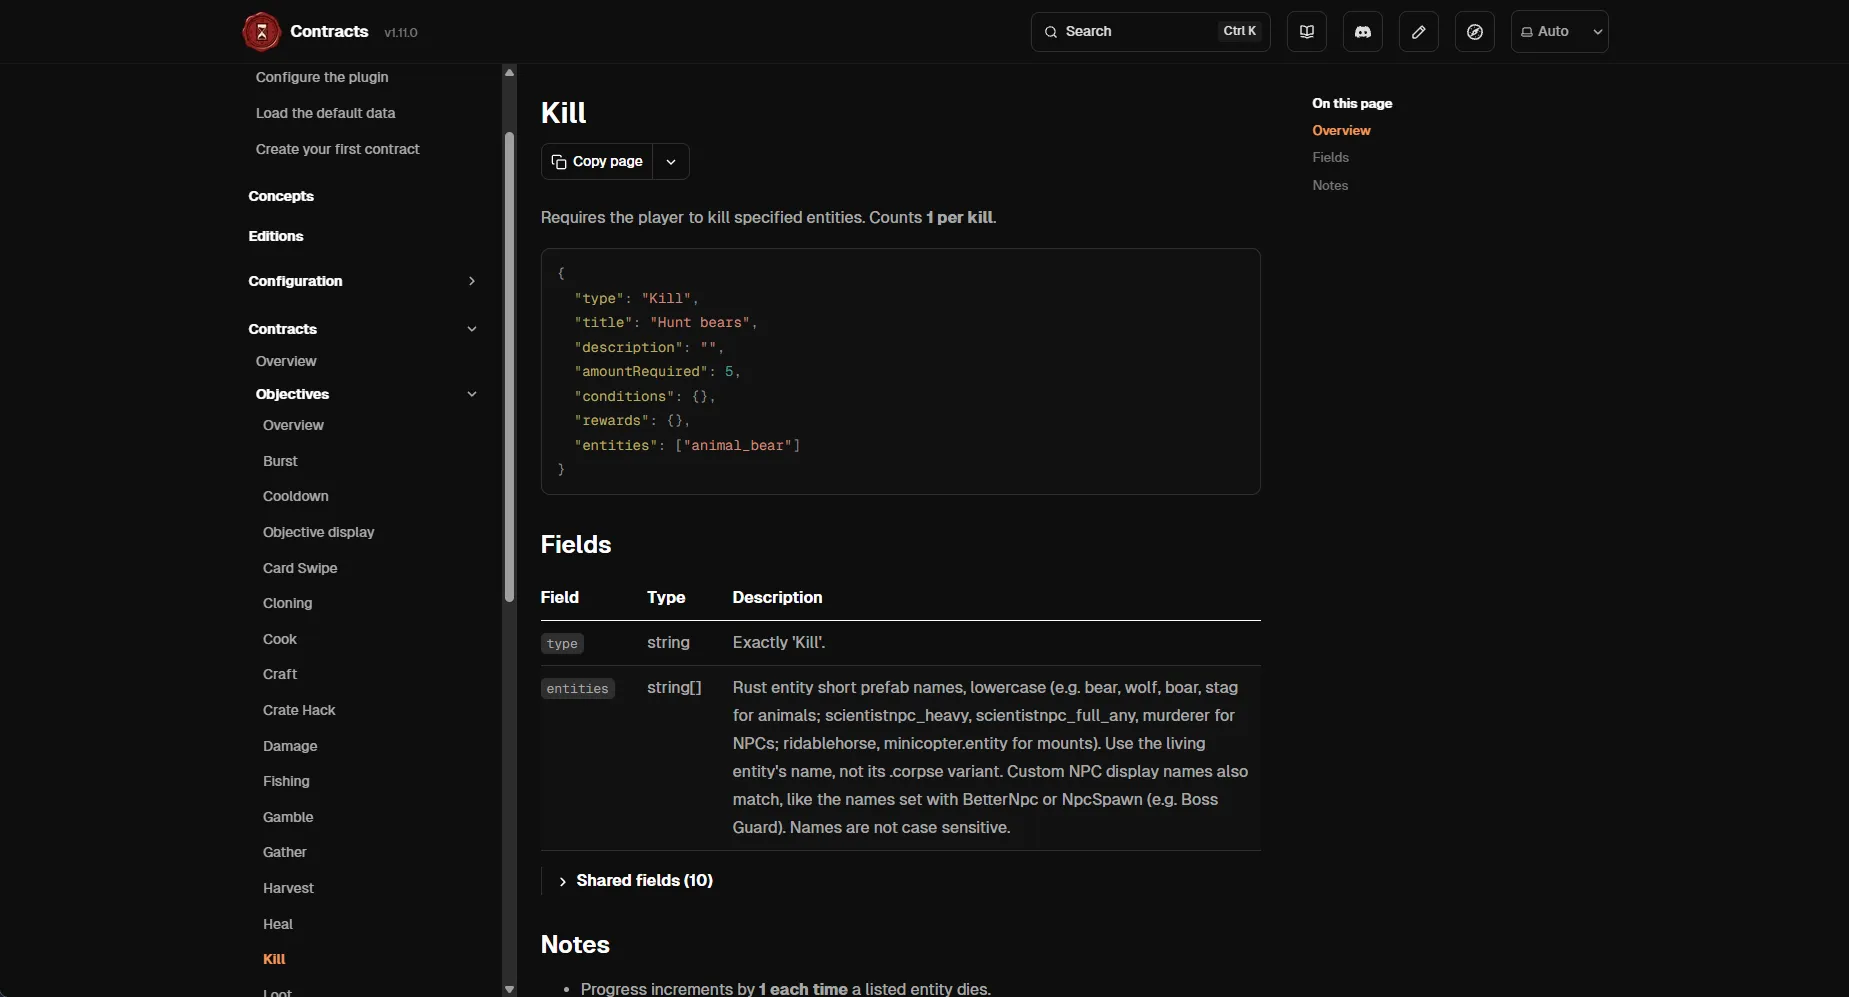Click the "Hunt bears" title value

[700, 323]
